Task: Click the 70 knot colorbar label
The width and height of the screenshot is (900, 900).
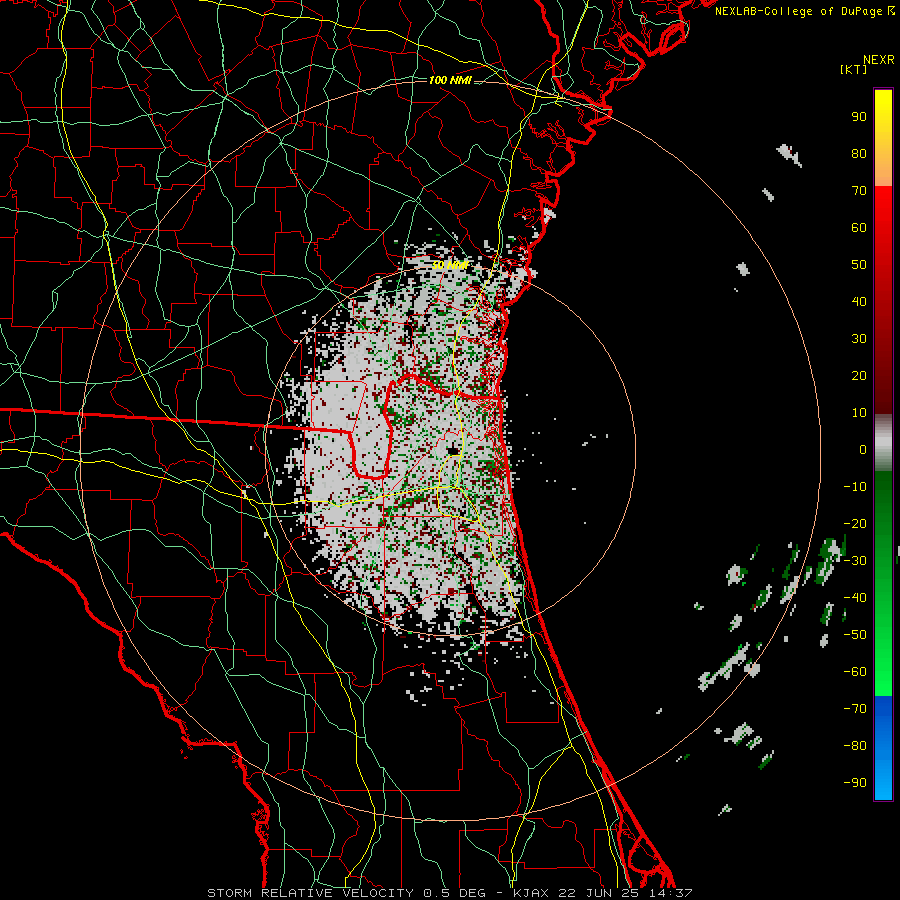Action: click(859, 191)
